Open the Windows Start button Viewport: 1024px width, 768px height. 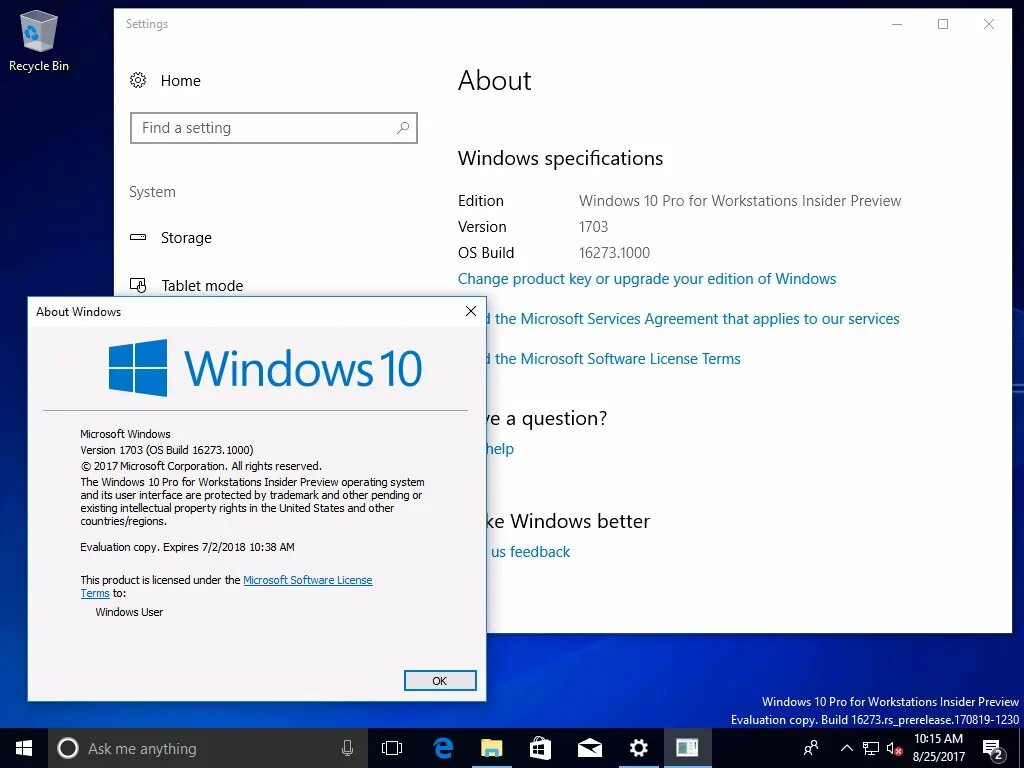pyautogui.click(x=24, y=748)
